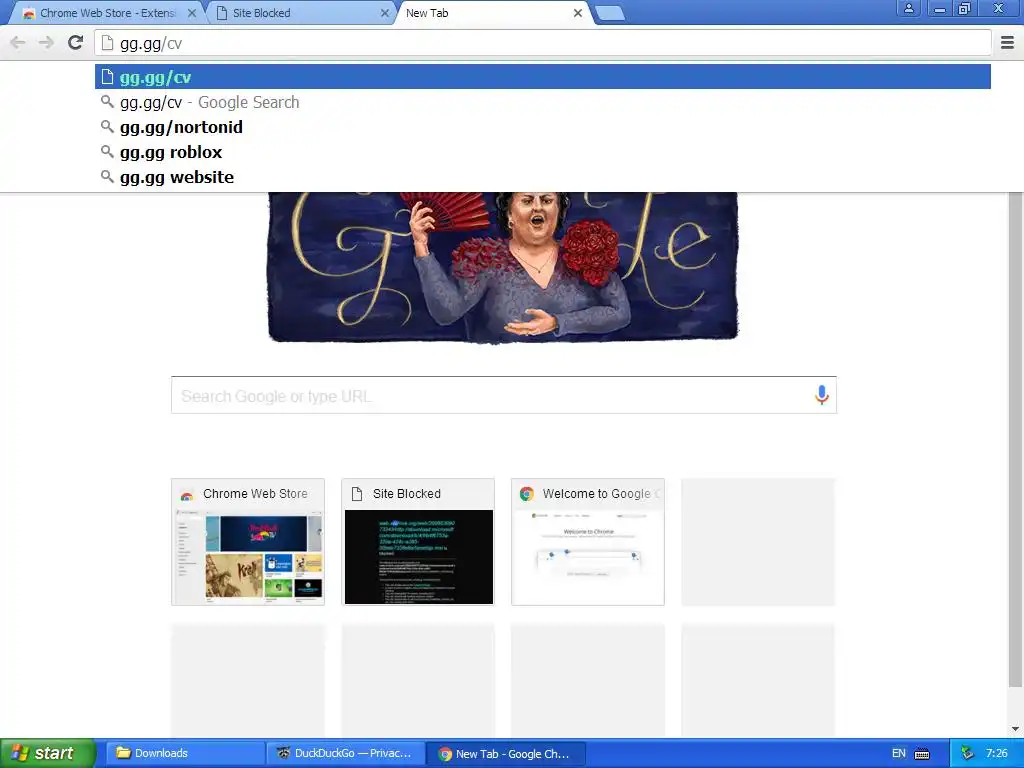1024x768 pixels.
Task: Click the address bar showing gg.gg/cv
Action: (x=543, y=43)
